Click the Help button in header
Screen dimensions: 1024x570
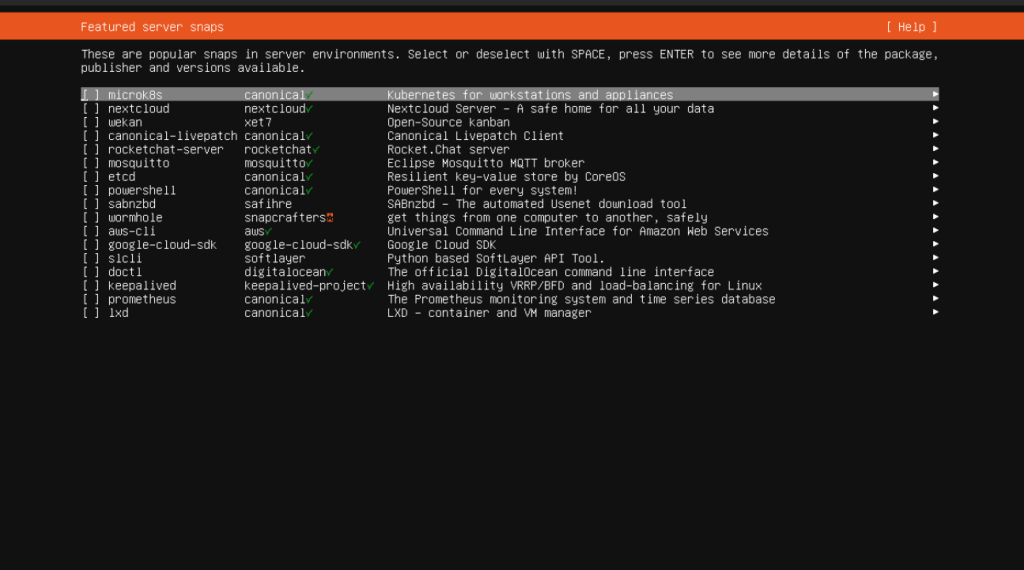click(x=911, y=27)
